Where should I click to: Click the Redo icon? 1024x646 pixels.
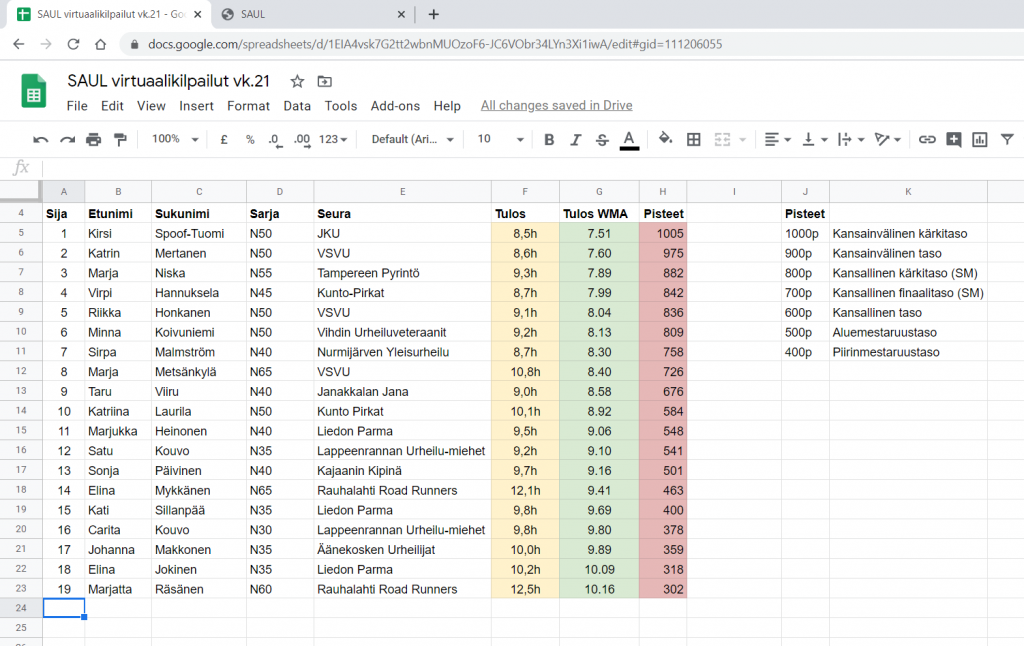click(67, 140)
